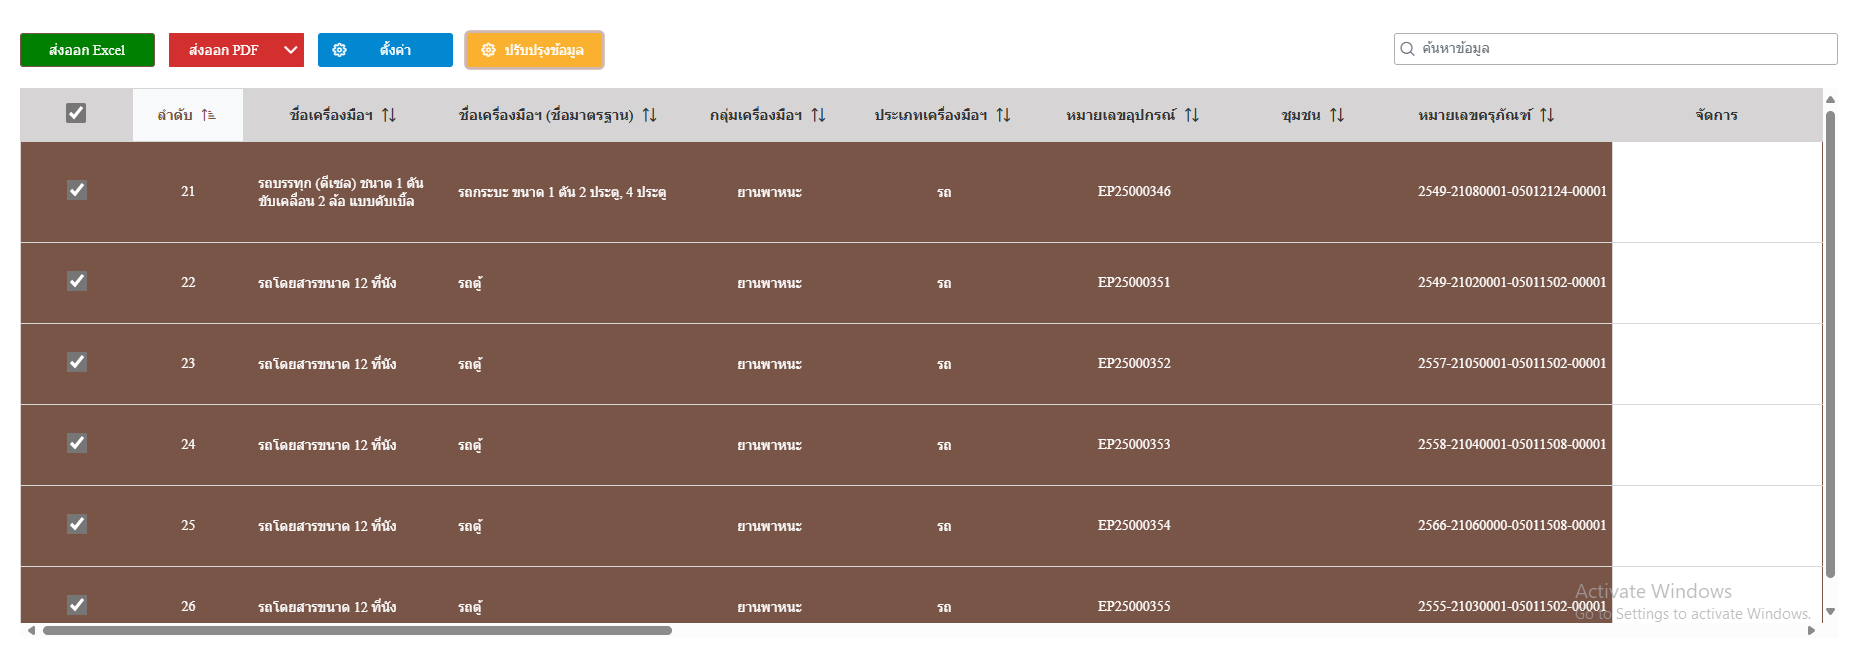Image resolution: width=1856 pixels, height=656 pixels.
Task: Click asset number 2549-21020001-05011502-00001
Action: 1512,282
